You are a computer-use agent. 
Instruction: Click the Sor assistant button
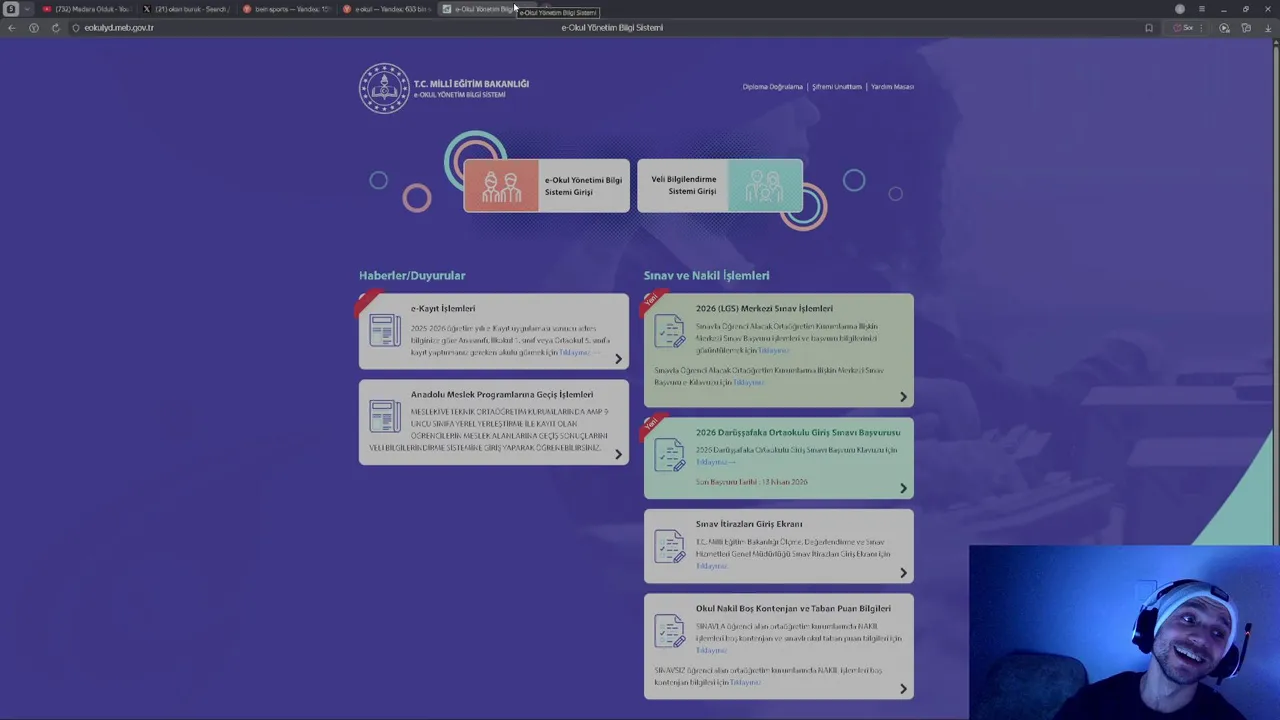(x=1185, y=28)
